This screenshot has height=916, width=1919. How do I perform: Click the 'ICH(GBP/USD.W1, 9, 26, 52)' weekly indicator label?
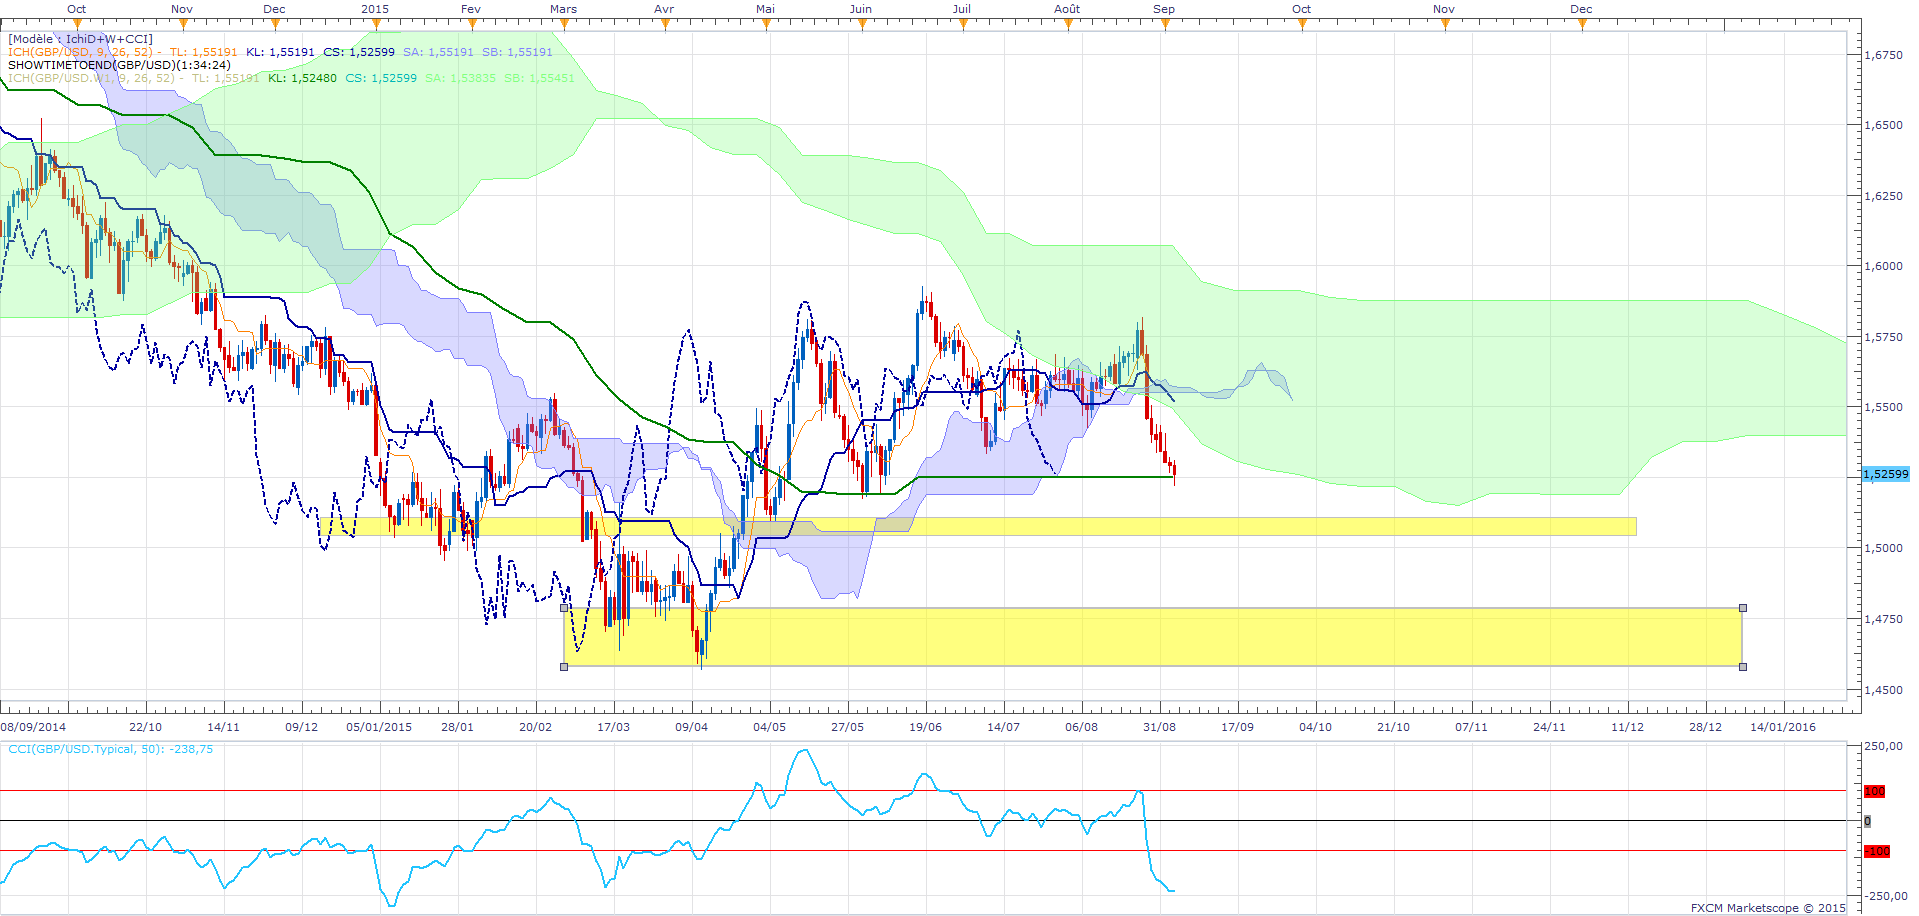pos(92,78)
